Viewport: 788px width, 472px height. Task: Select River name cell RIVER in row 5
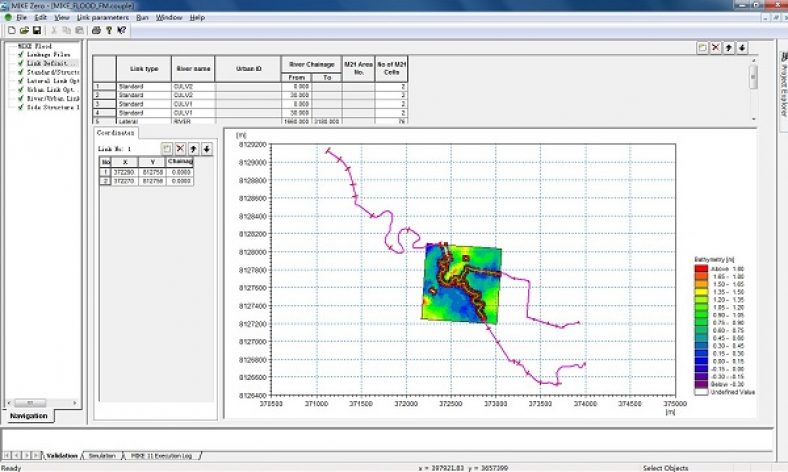194,122
